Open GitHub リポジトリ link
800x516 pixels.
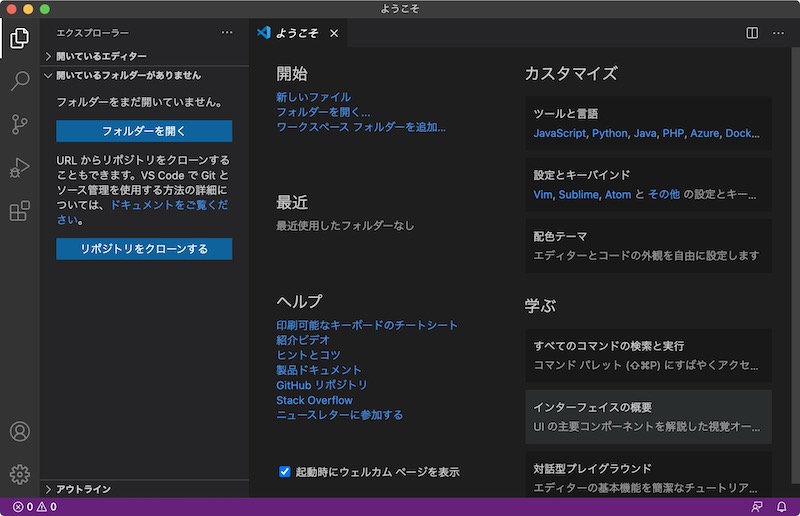tap(321, 385)
